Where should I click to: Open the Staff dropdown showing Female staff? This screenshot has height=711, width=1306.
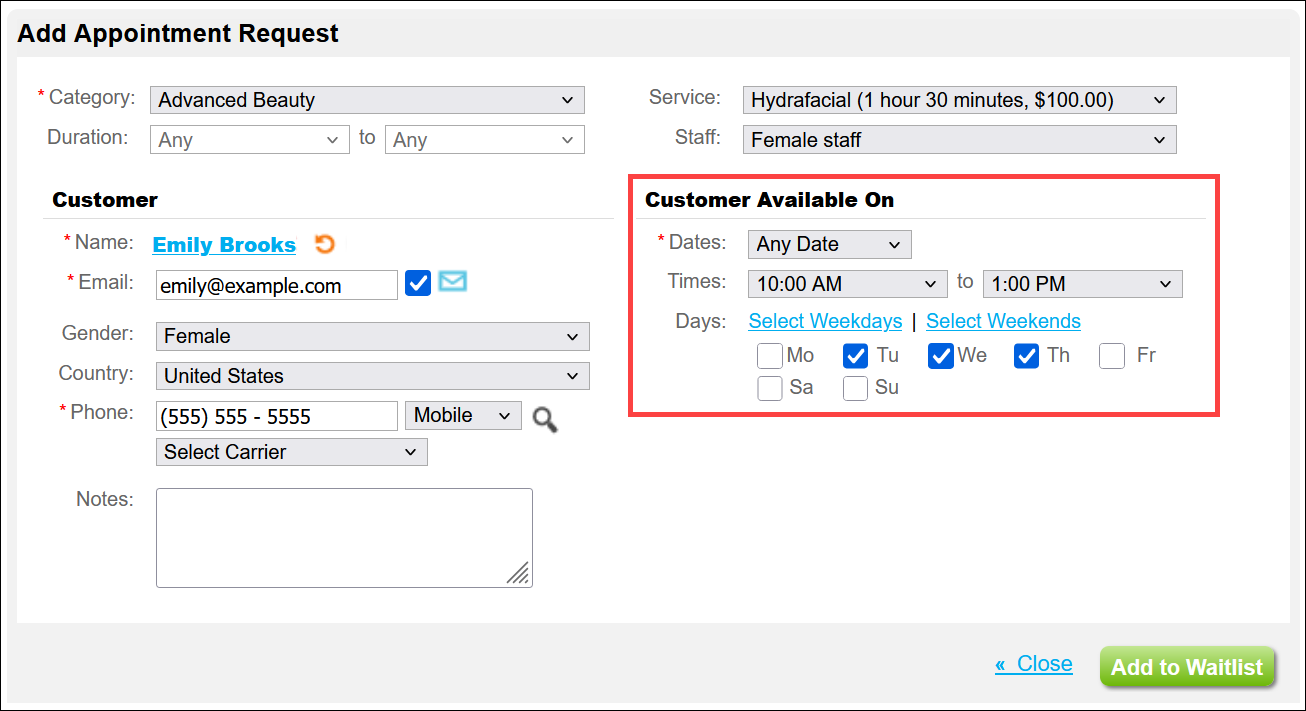(x=959, y=140)
